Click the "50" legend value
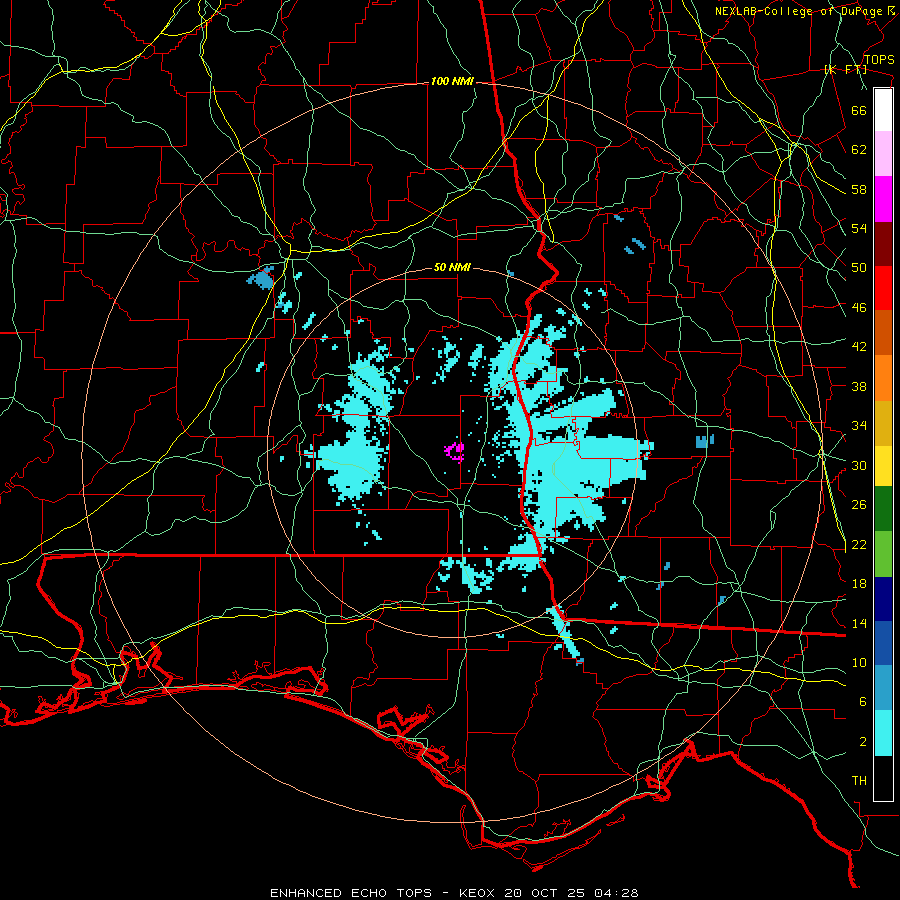This screenshot has height=900, width=900. (859, 268)
